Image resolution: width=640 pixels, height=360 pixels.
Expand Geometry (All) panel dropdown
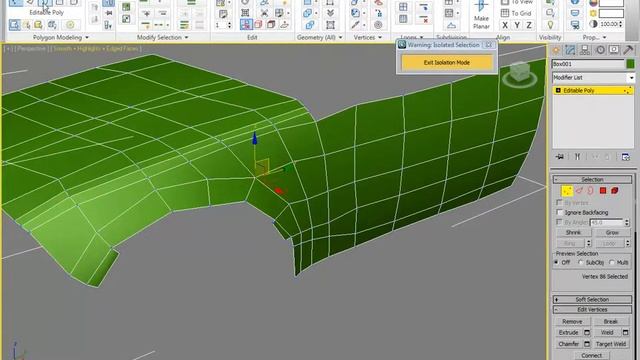(340, 38)
